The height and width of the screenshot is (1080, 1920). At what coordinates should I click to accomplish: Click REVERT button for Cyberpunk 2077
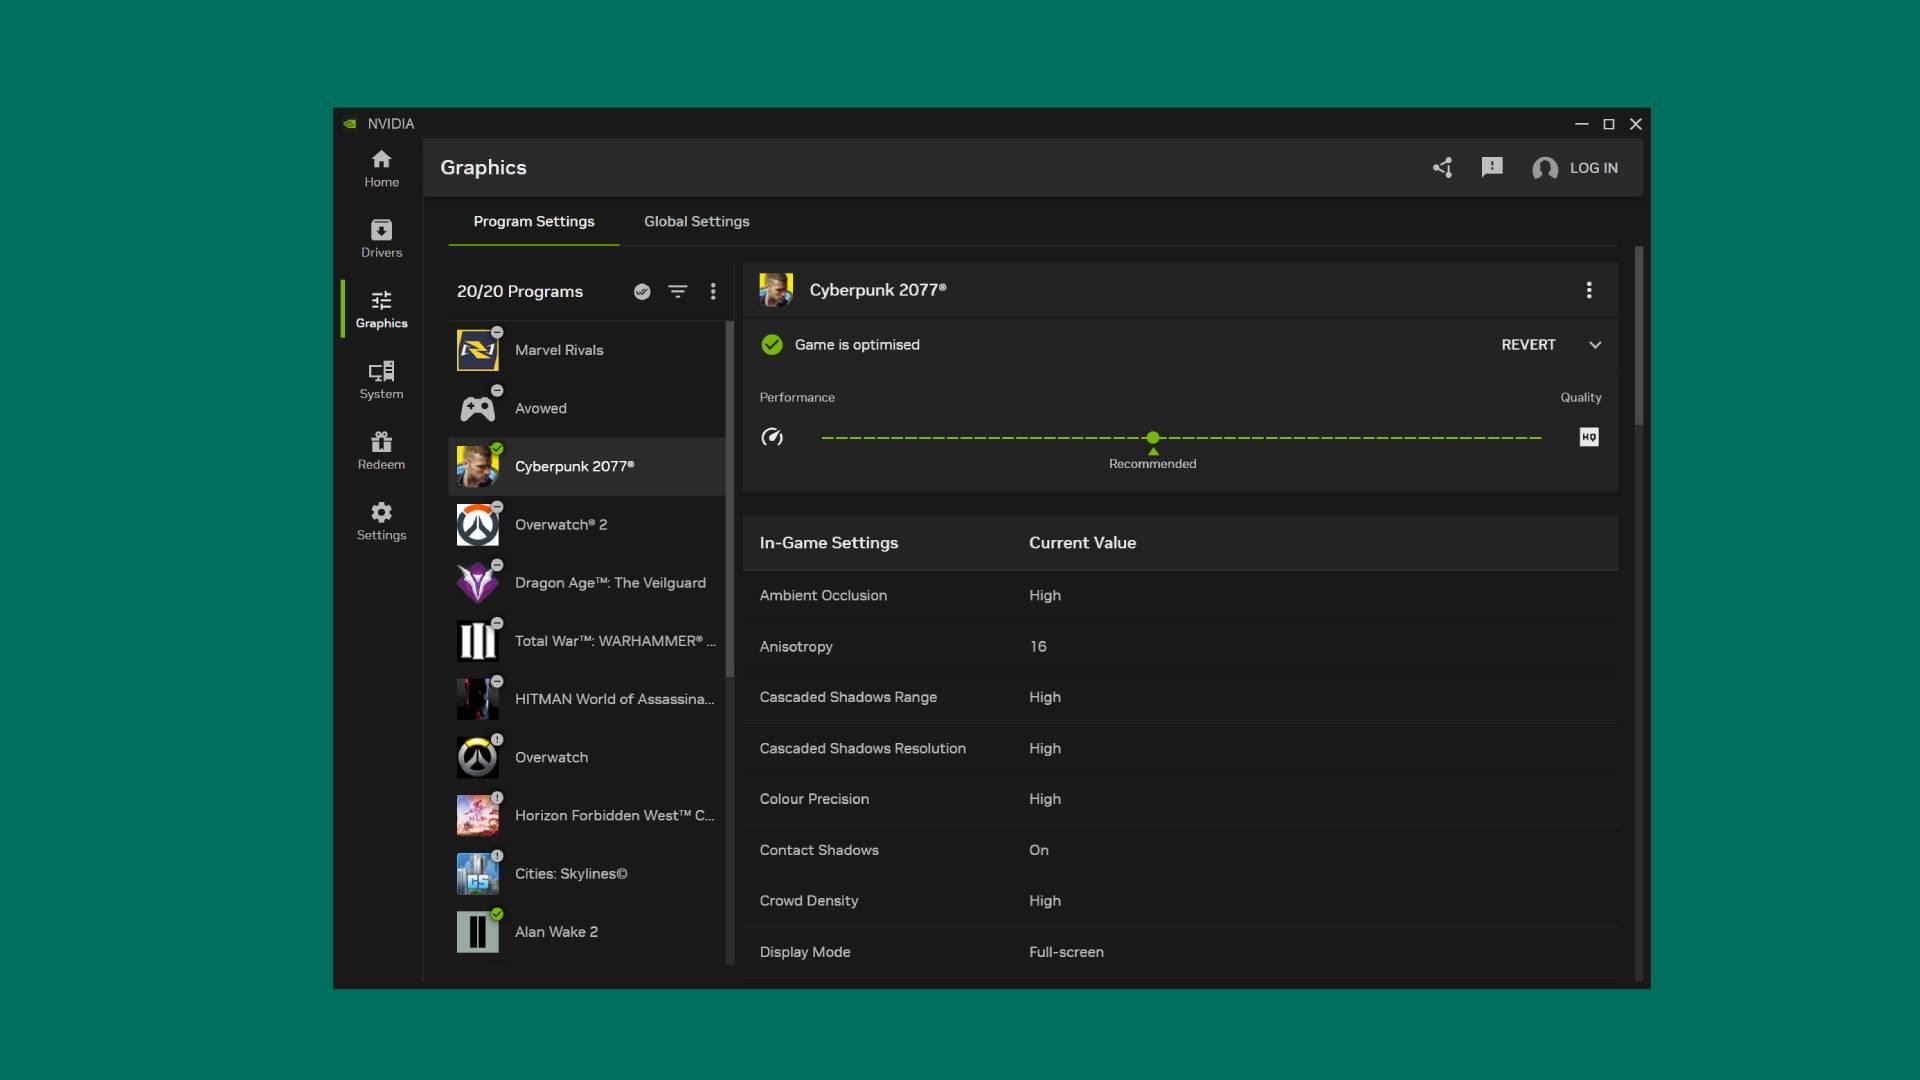pos(1528,345)
